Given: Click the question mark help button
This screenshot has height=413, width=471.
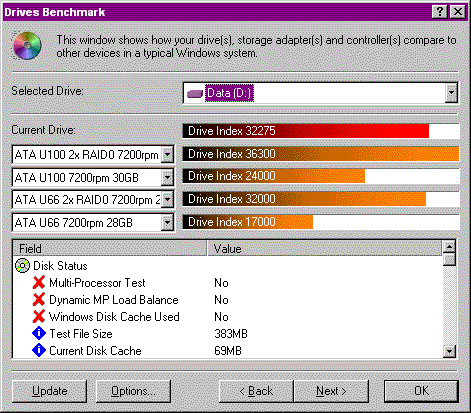Looking at the screenshot, I should click(x=440, y=12).
